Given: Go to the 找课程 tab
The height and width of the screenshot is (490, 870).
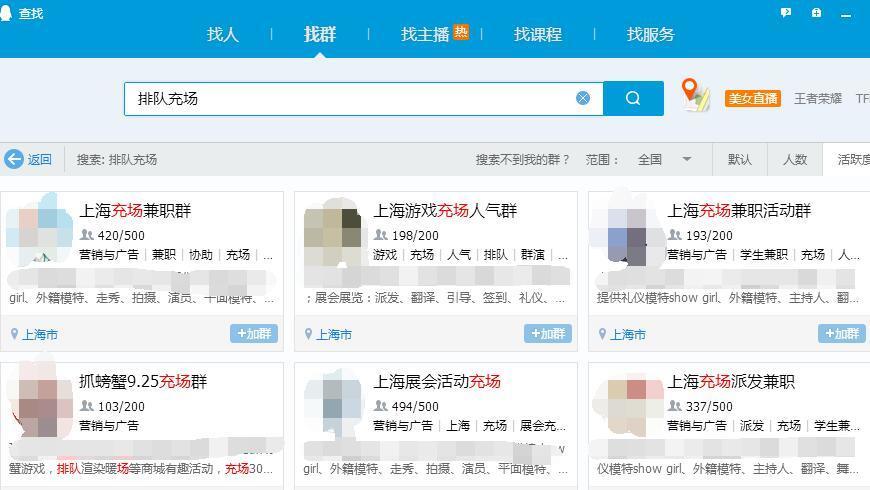Looking at the screenshot, I should (x=538, y=34).
